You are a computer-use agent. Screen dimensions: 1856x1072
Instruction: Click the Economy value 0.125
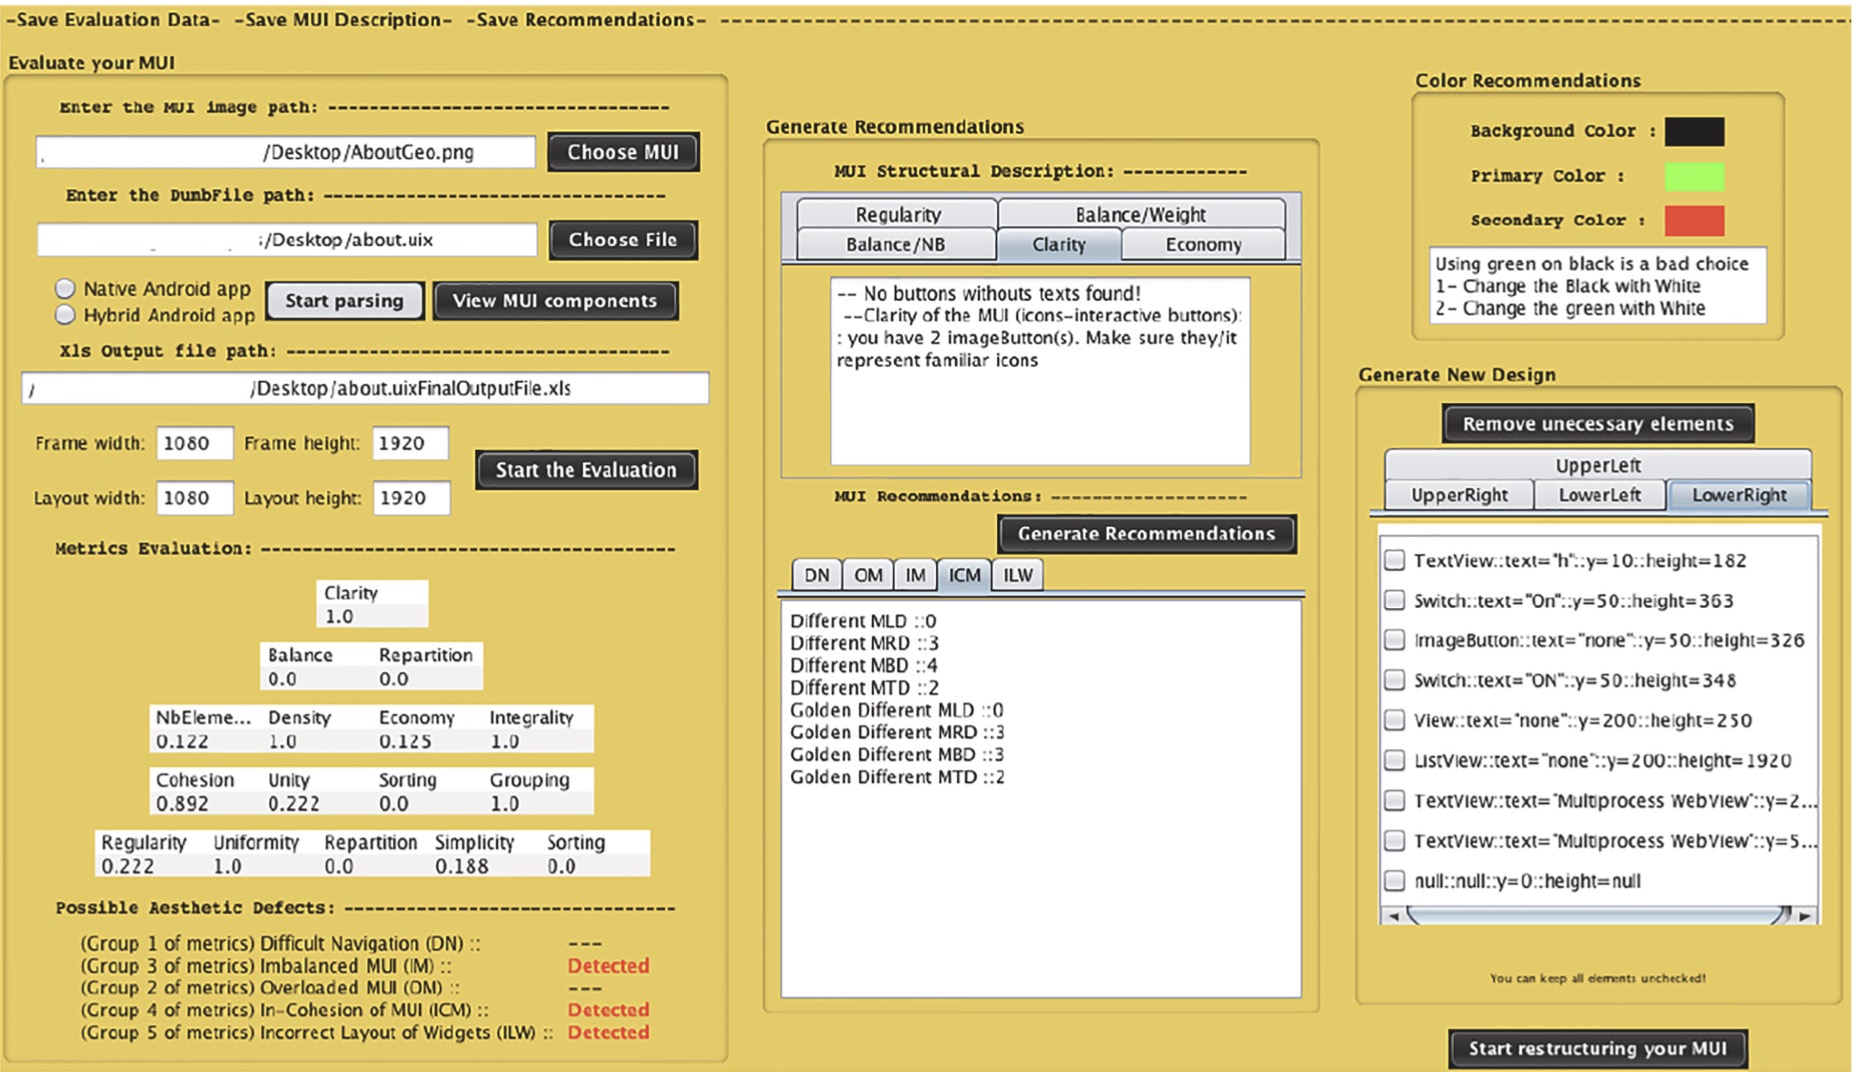(405, 741)
